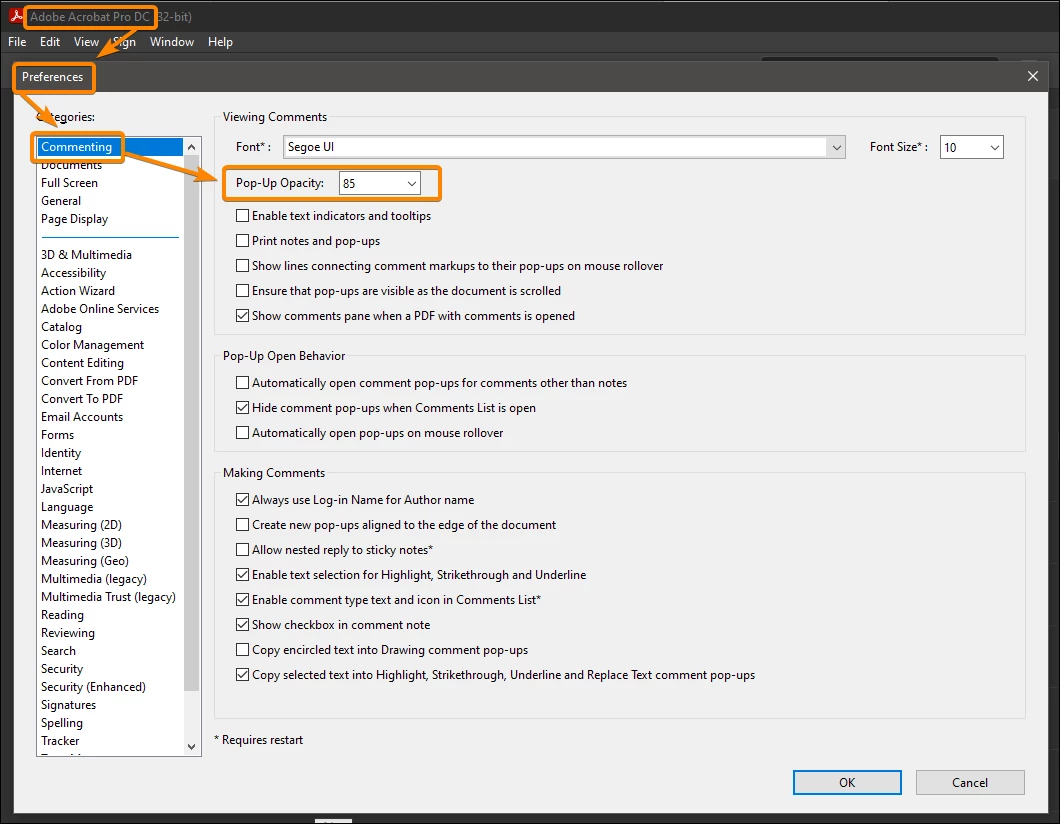Toggle Copy selected text into Highlight comment pop-ups
Screen dimensions: 1060x824
(242, 675)
